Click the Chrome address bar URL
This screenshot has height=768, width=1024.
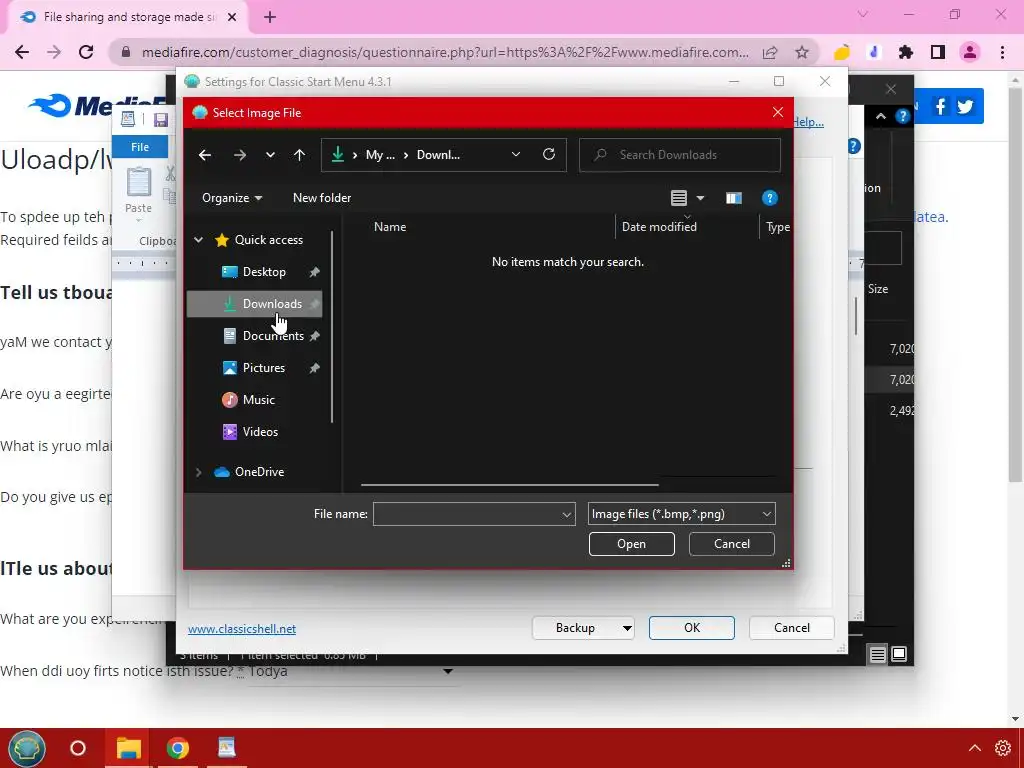click(445, 52)
